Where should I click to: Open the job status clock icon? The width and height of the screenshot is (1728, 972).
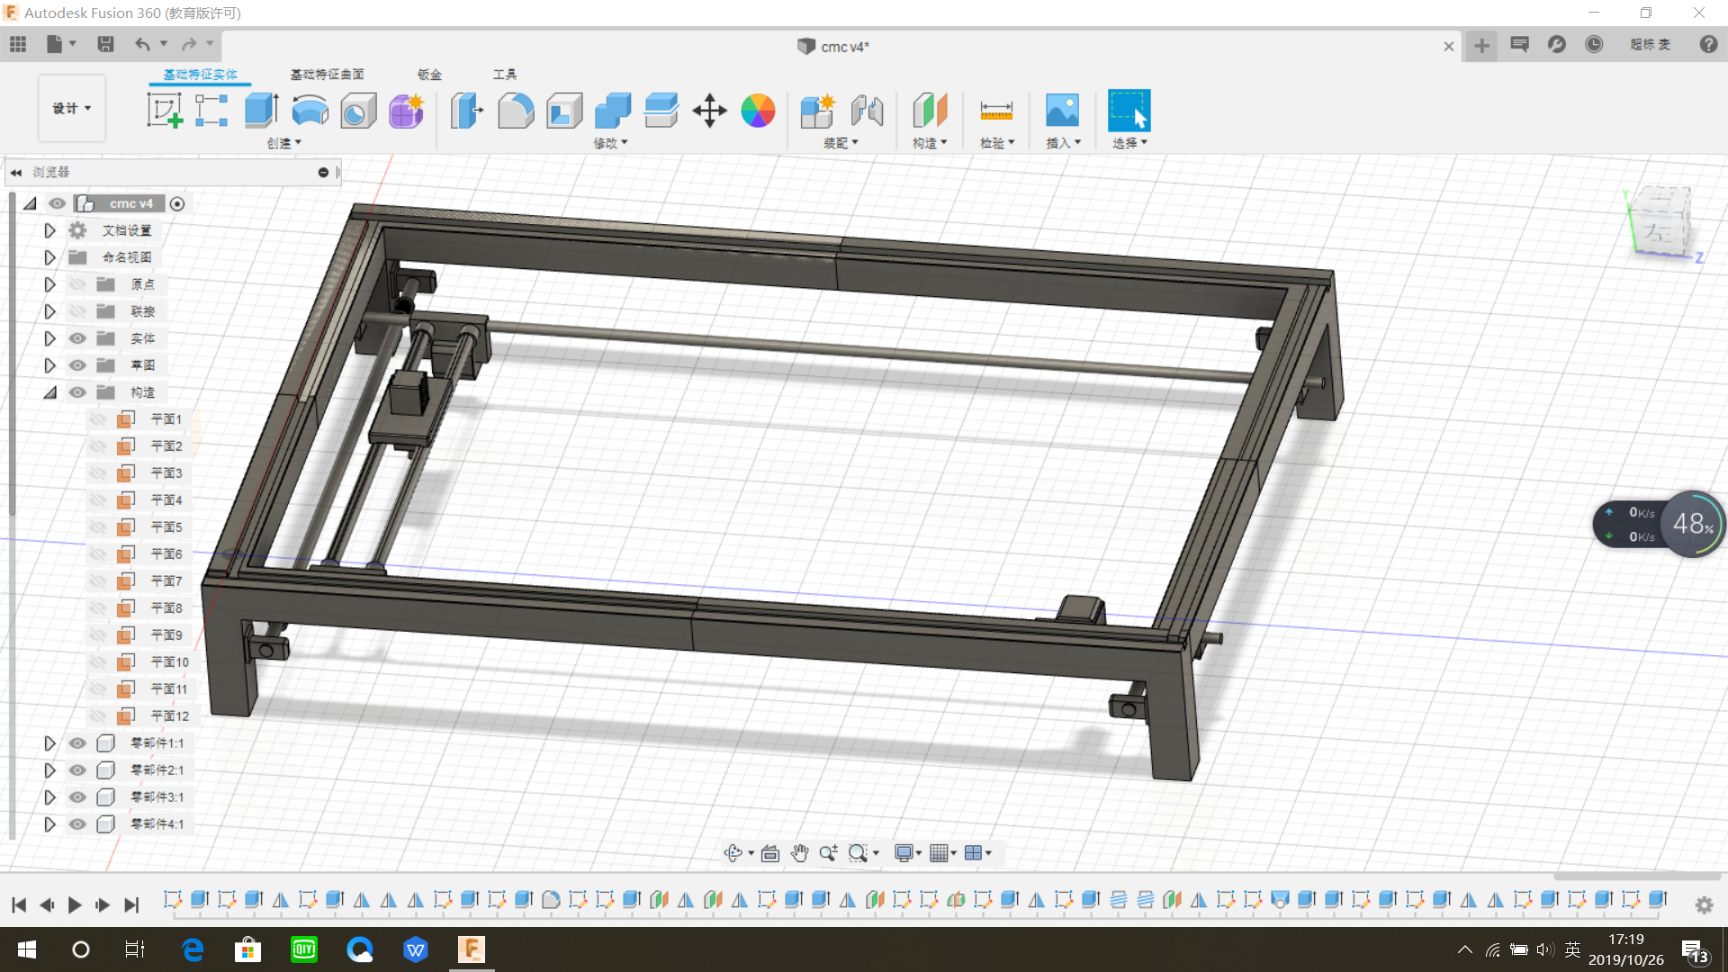1594,44
